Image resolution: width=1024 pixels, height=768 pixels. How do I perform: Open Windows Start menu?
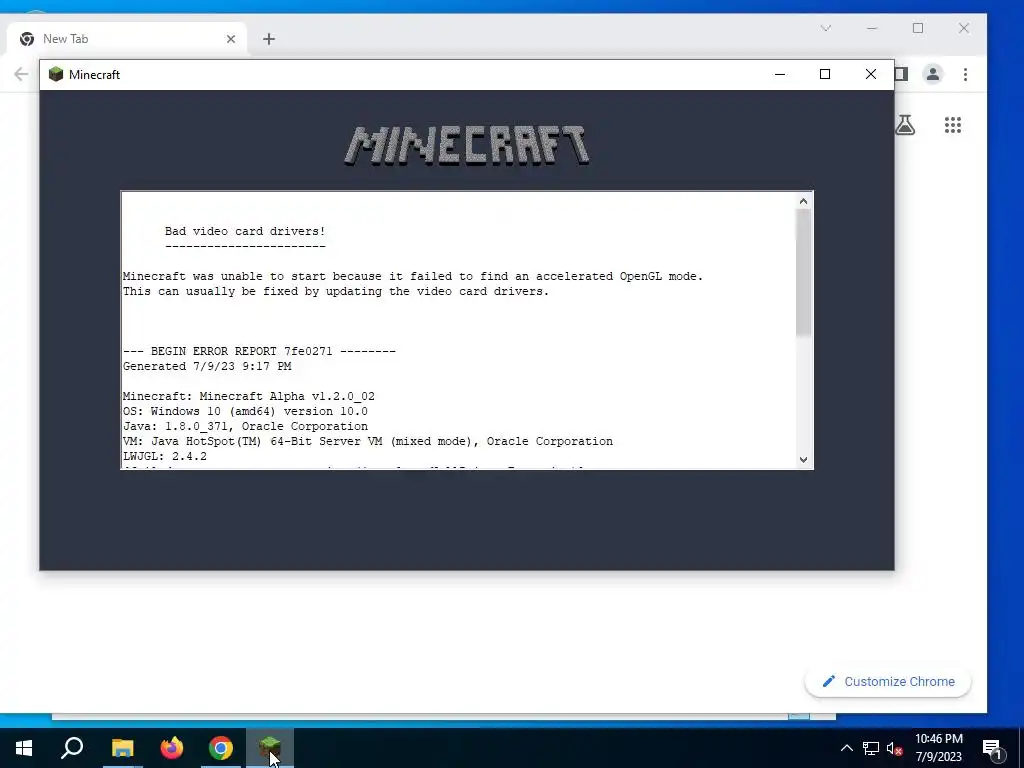coord(24,748)
